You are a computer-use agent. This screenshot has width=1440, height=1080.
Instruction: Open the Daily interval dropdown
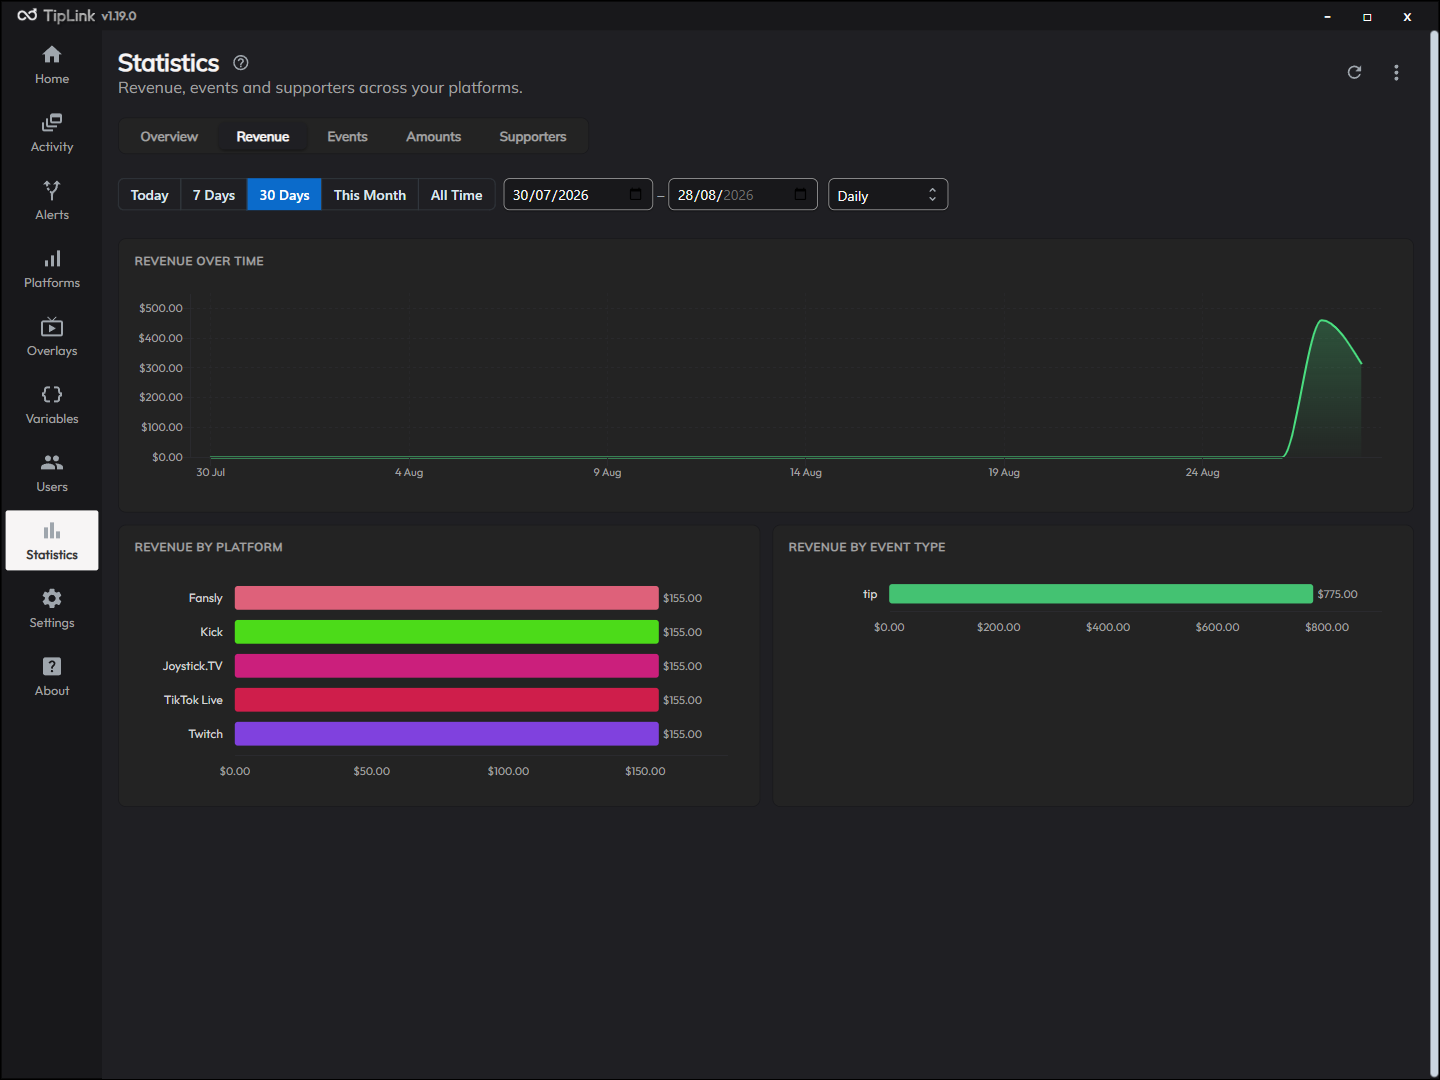888,195
